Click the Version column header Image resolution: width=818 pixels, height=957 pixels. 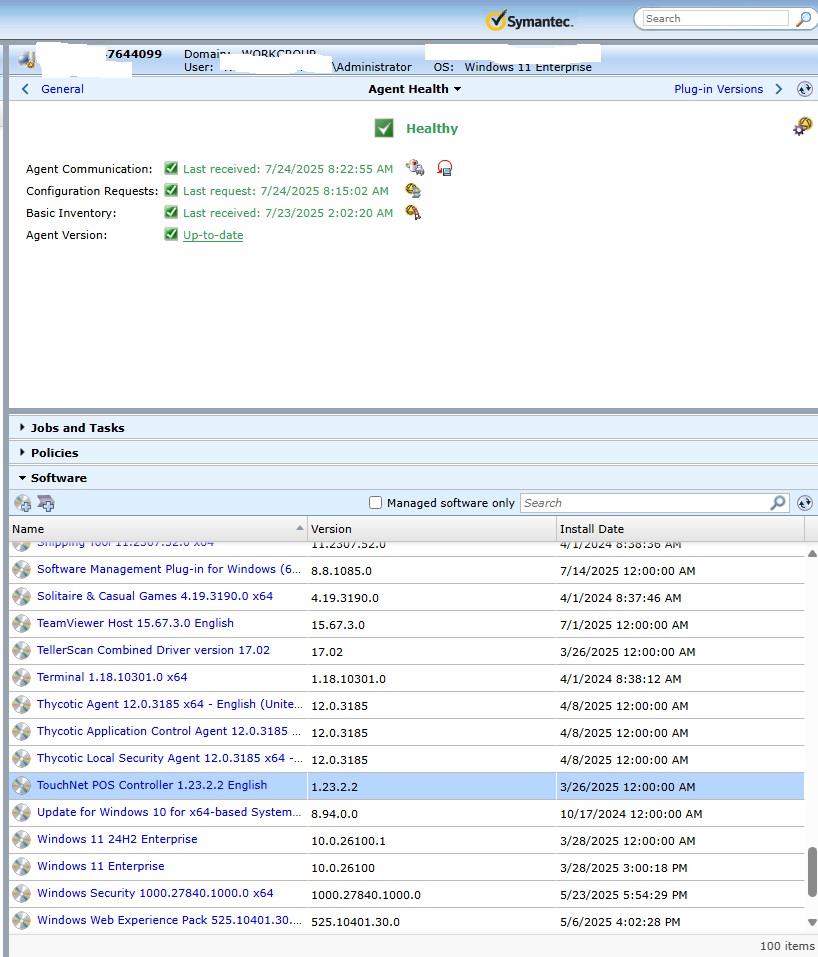[432, 529]
